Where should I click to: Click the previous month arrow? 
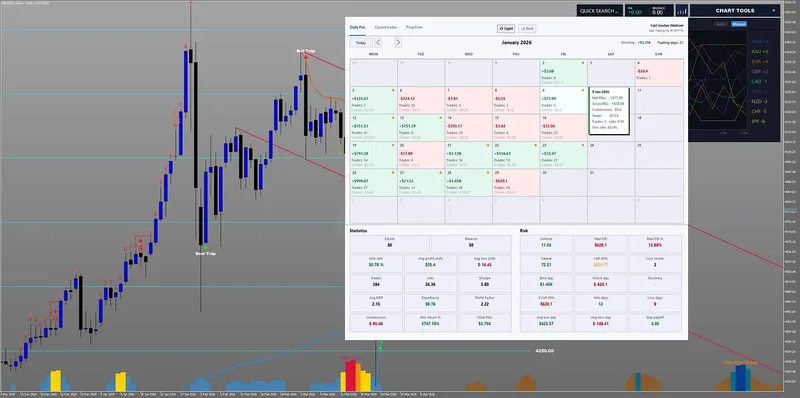pyautogui.click(x=378, y=43)
